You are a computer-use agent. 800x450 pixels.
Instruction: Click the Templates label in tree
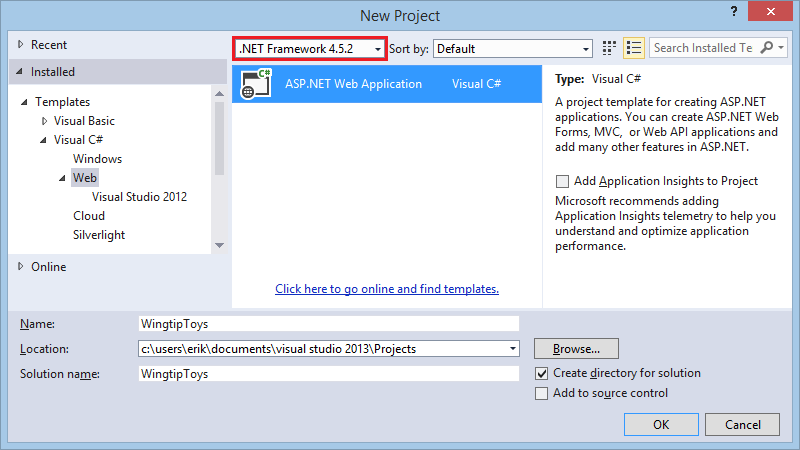click(x=62, y=102)
